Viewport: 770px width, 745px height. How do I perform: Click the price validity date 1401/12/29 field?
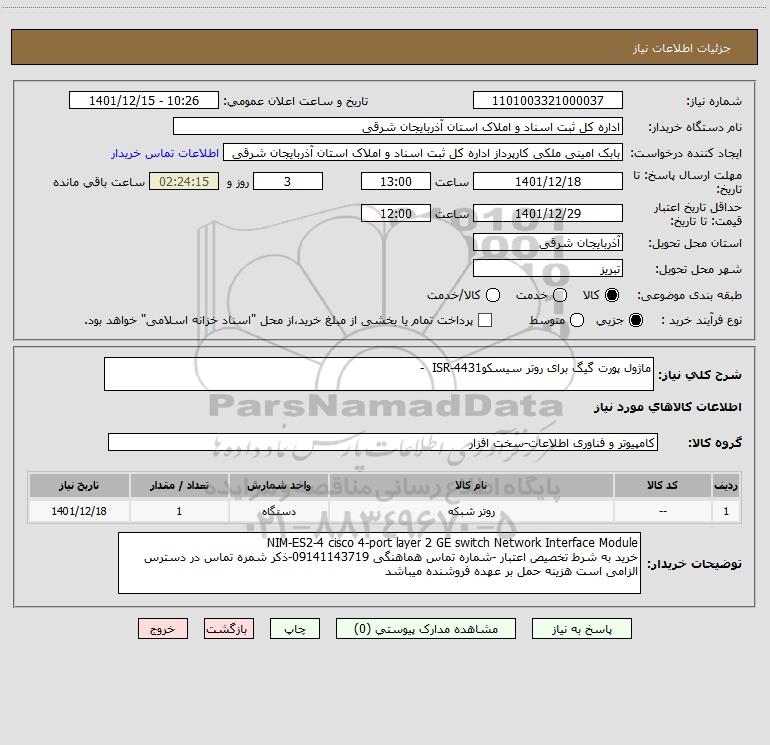click(x=548, y=213)
